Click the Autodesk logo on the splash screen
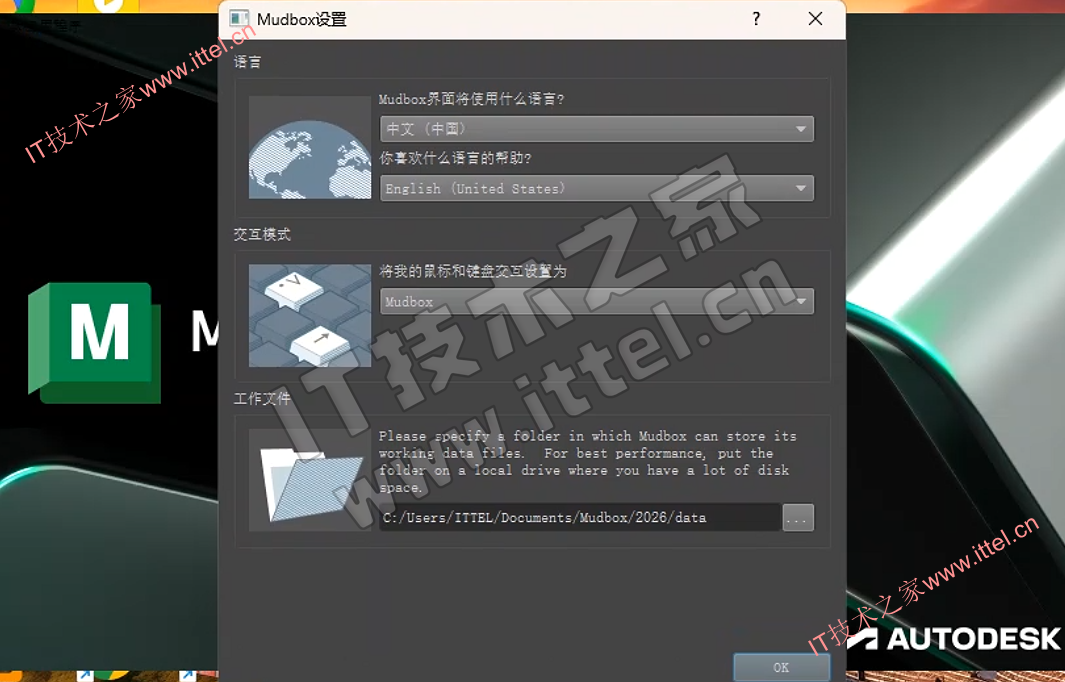This screenshot has height=682, width=1065. click(x=954, y=639)
